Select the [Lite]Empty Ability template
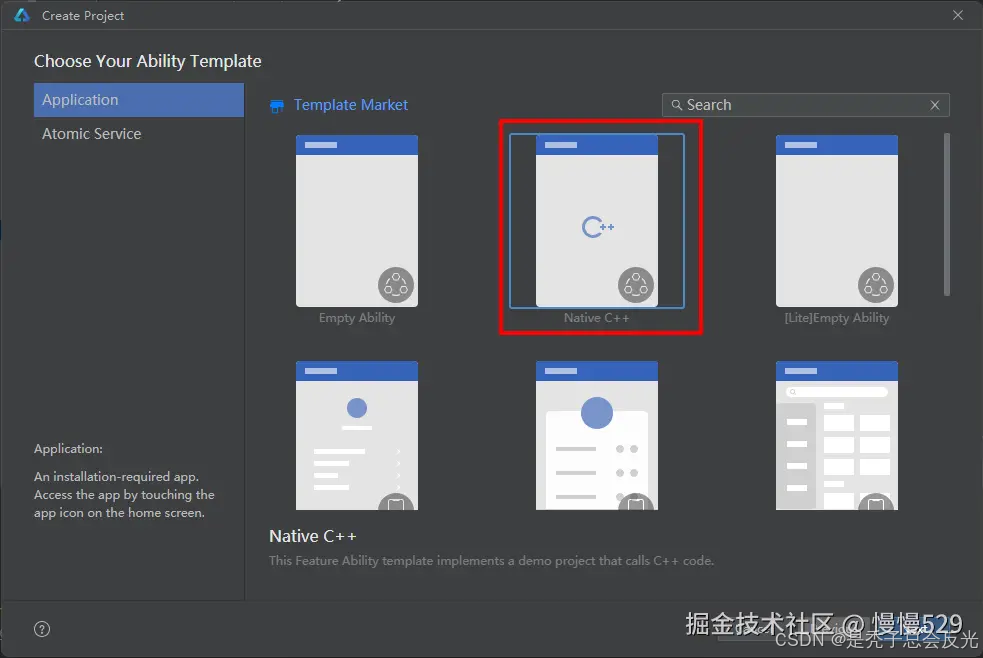Viewport: 983px width, 658px height. click(837, 220)
